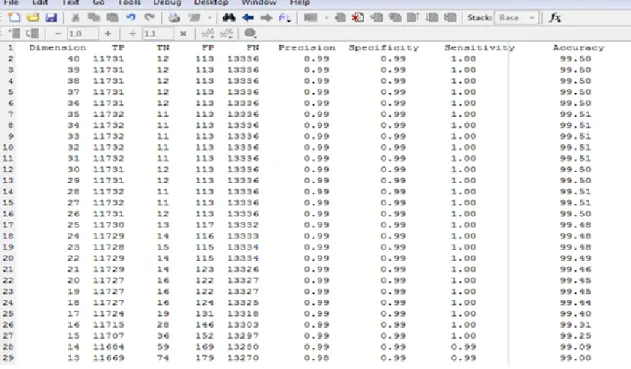
Task: Click the Precision column header text
Action: [307, 47]
